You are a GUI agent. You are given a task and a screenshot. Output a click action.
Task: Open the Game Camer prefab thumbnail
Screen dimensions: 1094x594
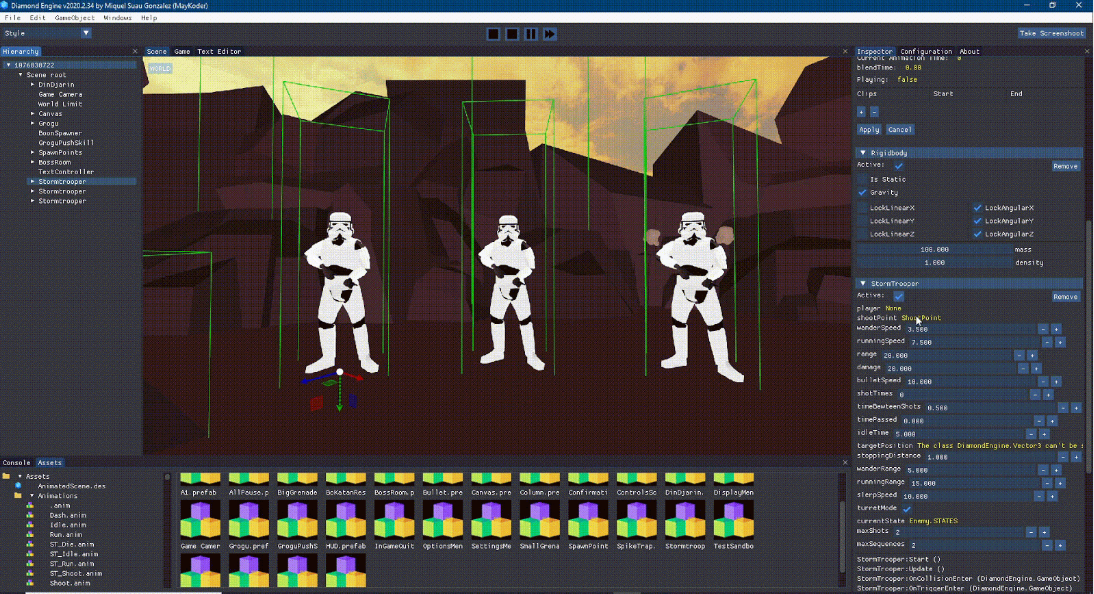(200, 520)
